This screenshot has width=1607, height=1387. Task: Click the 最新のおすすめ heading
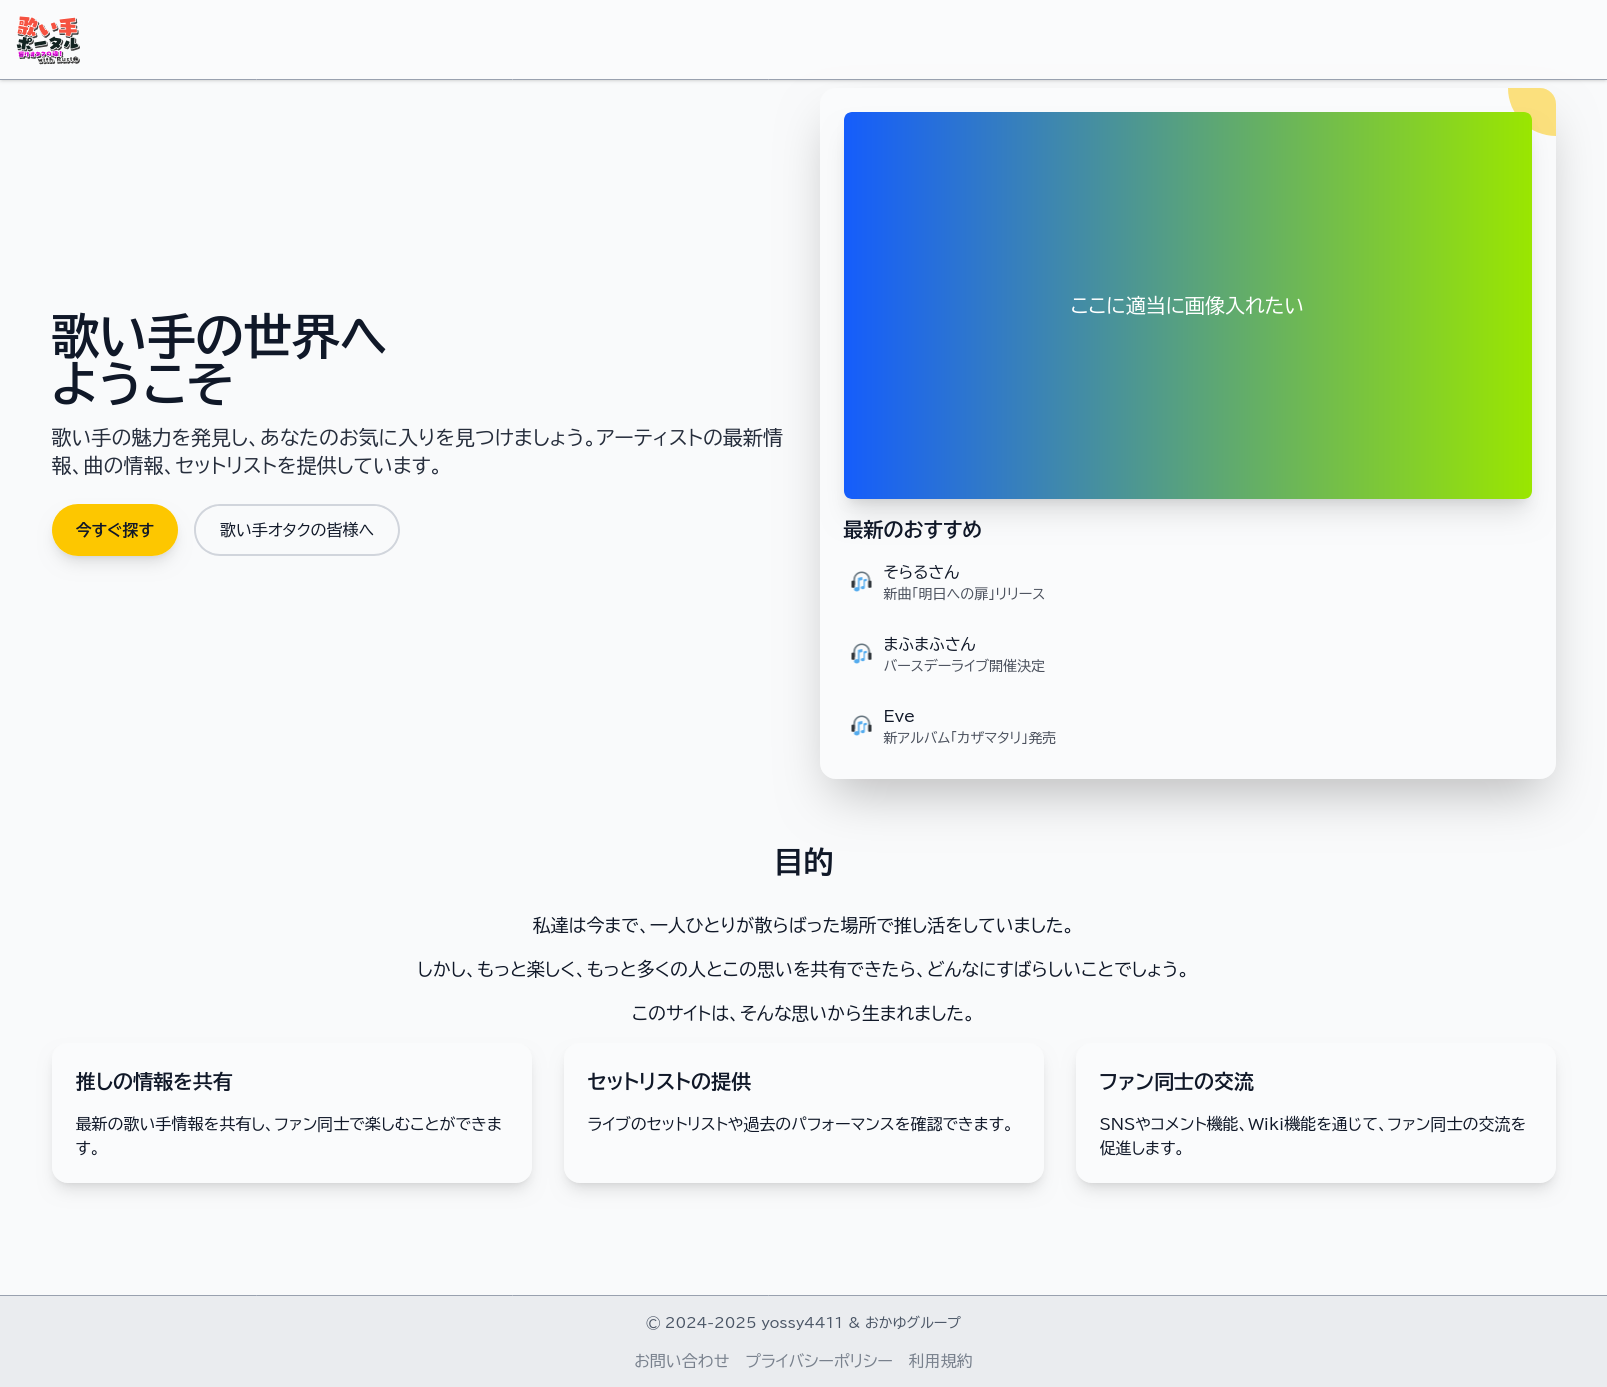tap(912, 530)
